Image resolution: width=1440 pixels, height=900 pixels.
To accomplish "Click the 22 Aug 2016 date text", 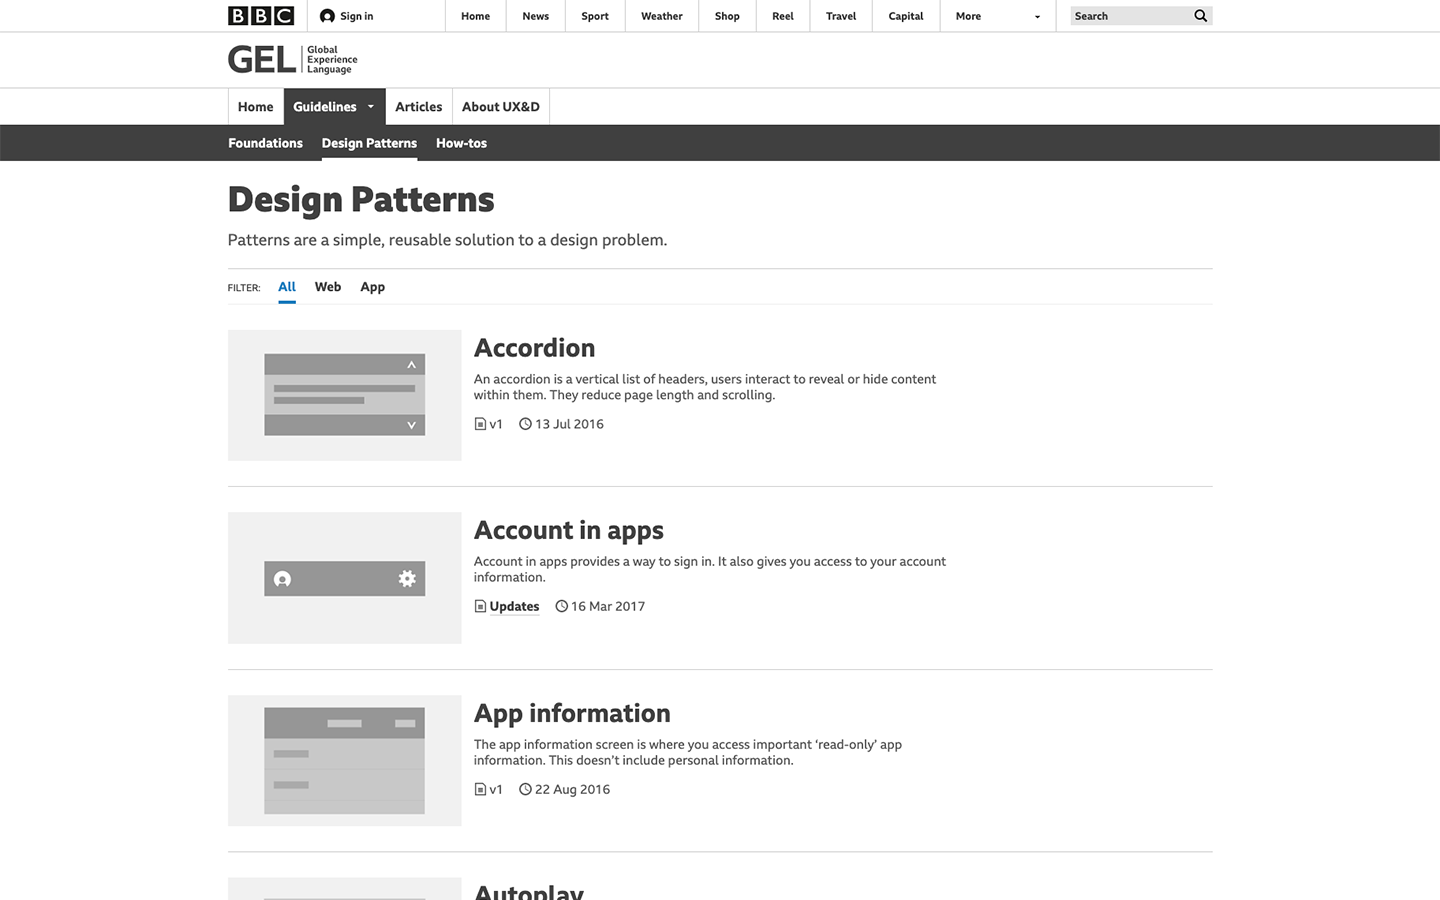I will point(572,789).
